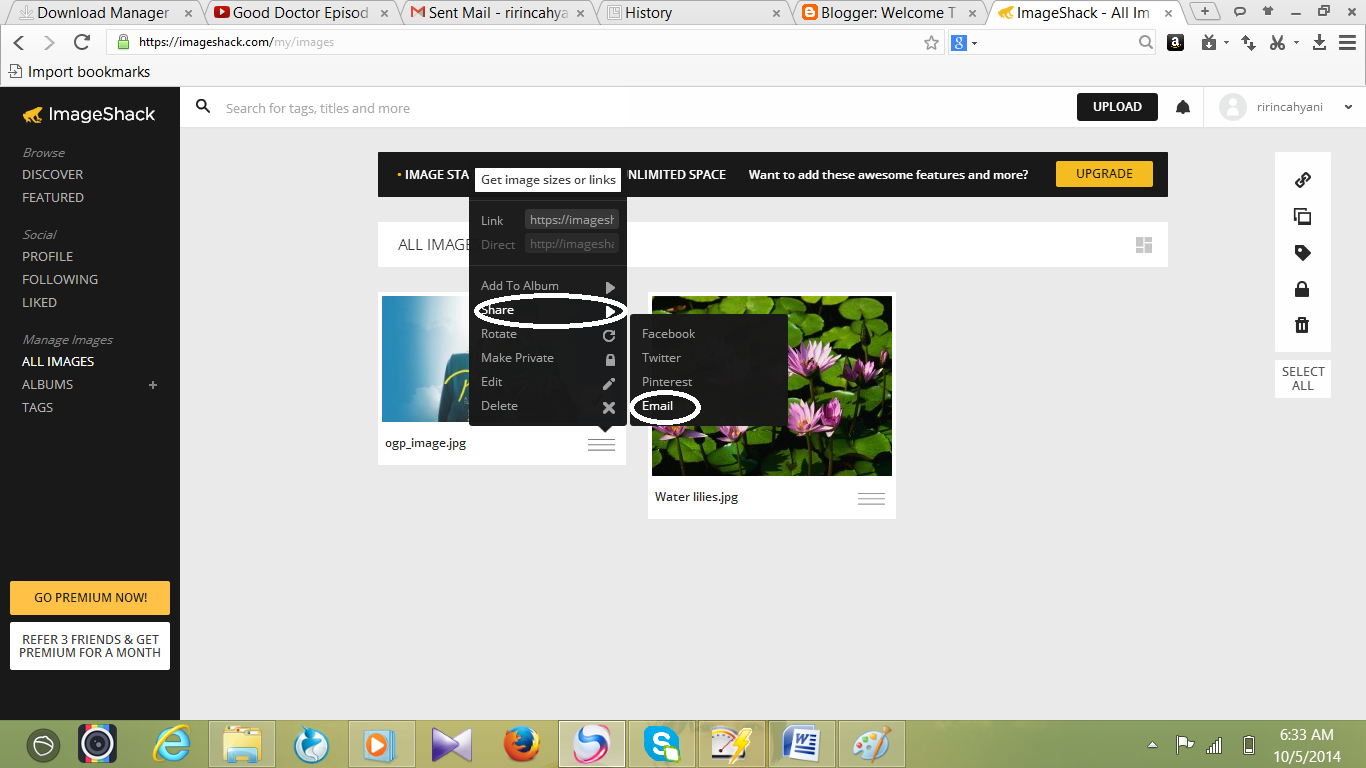Click the trash delete icon in right panel
Viewport: 1366px width, 768px height.
(1302, 325)
